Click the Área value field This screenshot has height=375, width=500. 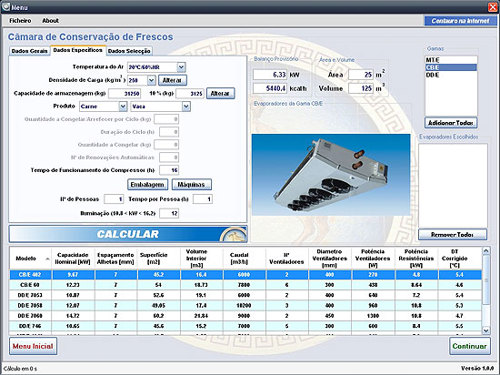click(x=361, y=75)
